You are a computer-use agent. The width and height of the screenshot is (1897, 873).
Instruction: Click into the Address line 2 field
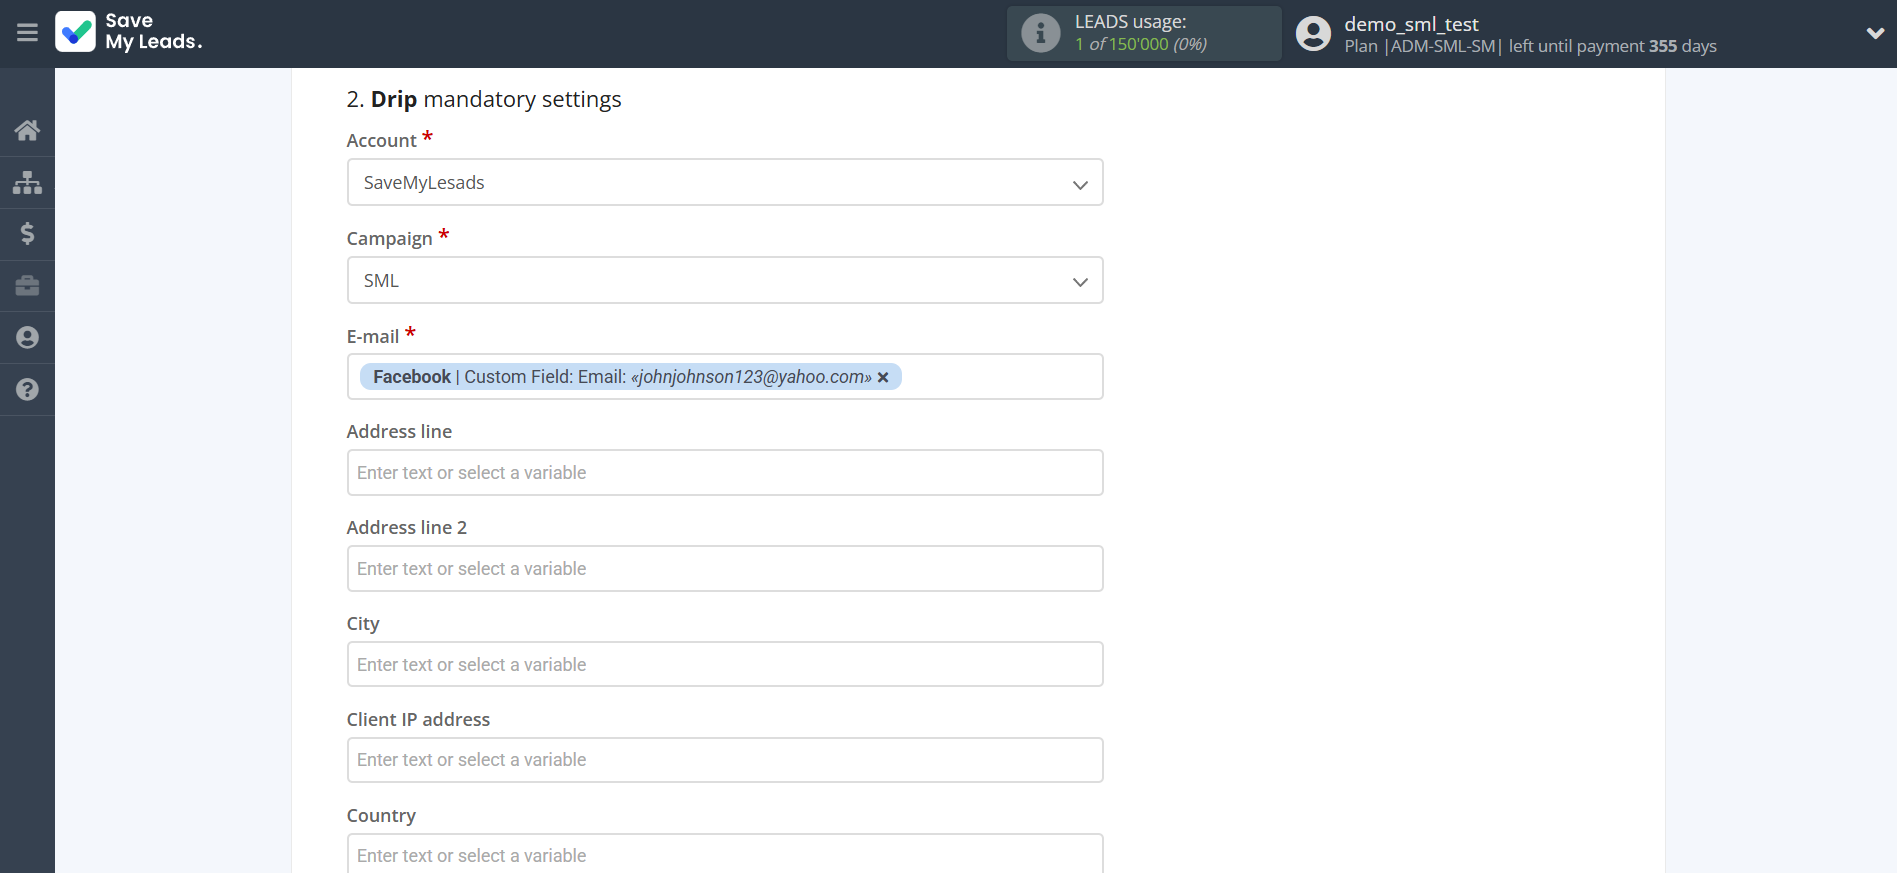tap(724, 569)
